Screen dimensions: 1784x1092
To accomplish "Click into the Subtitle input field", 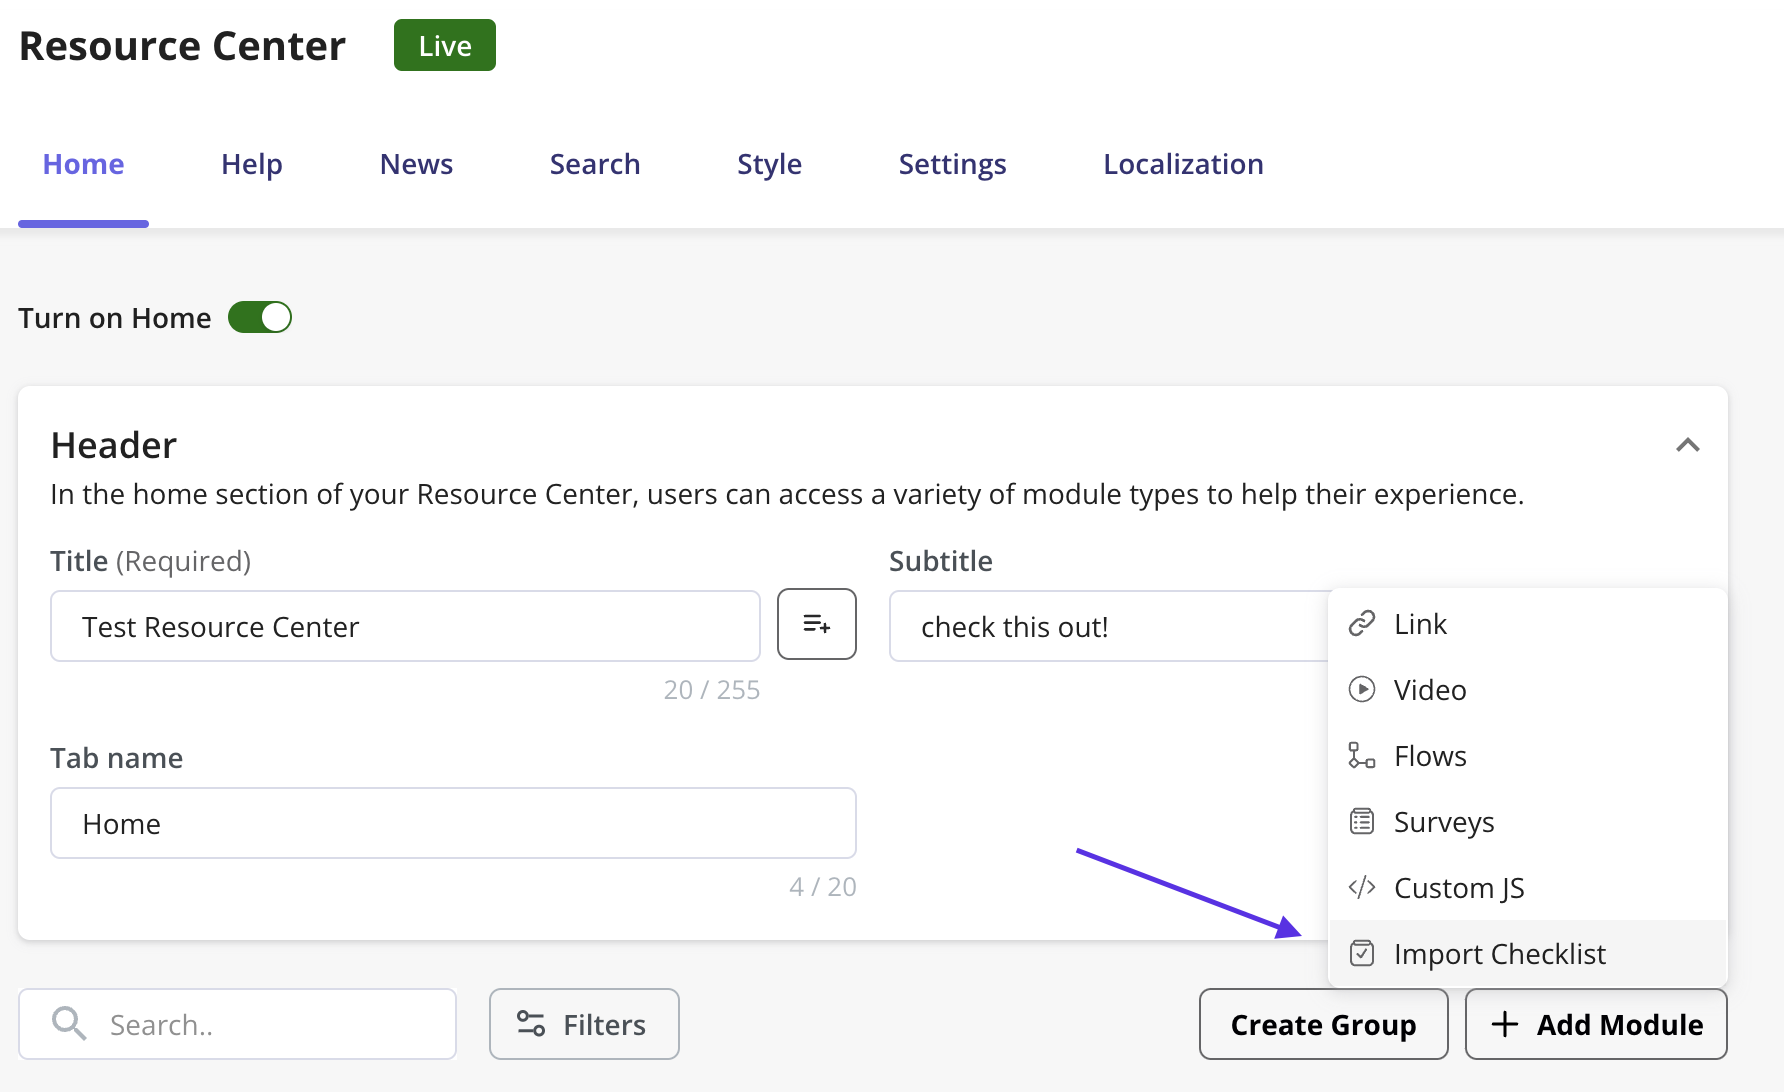I will point(1108,626).
